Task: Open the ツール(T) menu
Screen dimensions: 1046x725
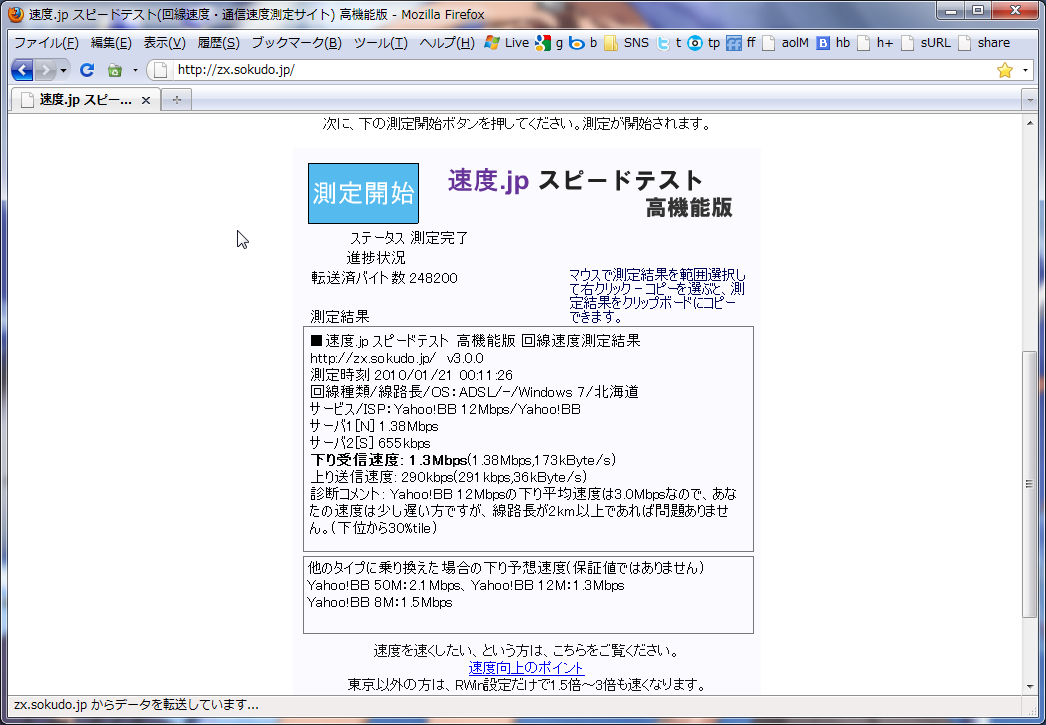Action: tap(380, 43)
